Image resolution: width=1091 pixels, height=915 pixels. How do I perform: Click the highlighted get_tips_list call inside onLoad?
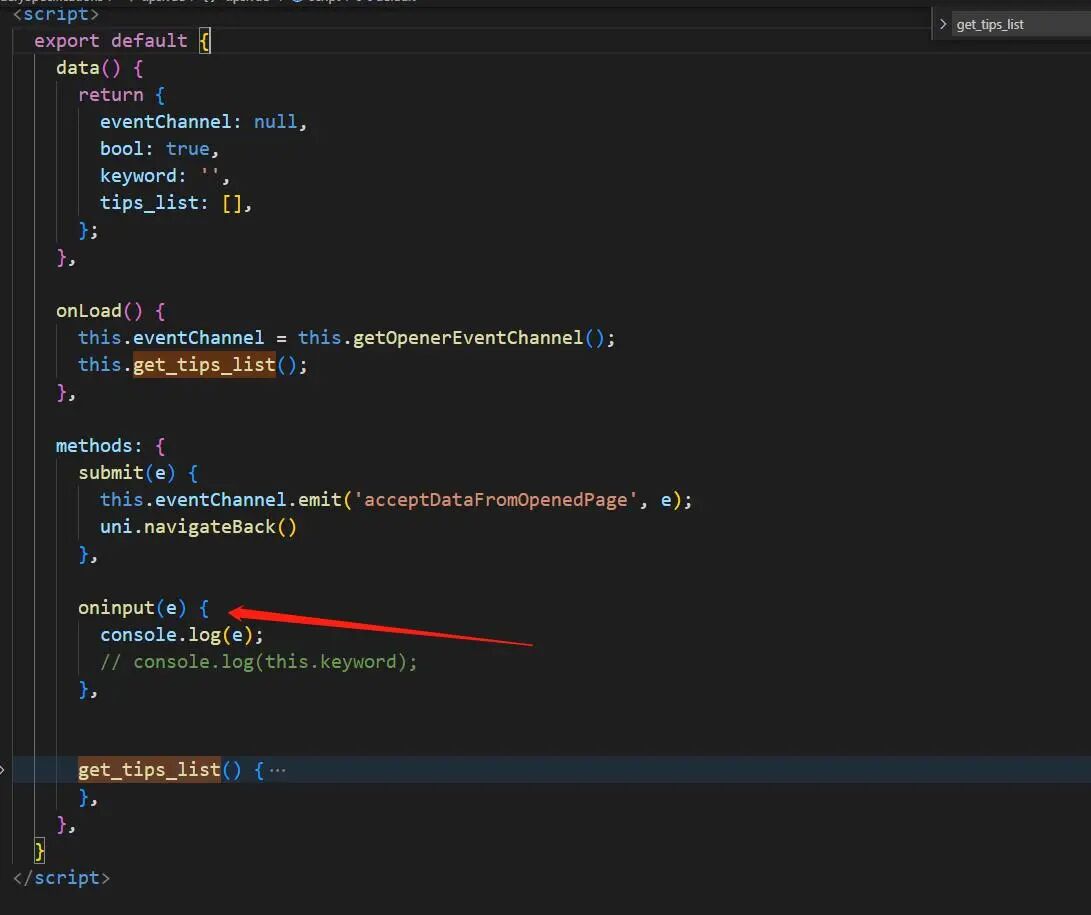pos(205,365)
